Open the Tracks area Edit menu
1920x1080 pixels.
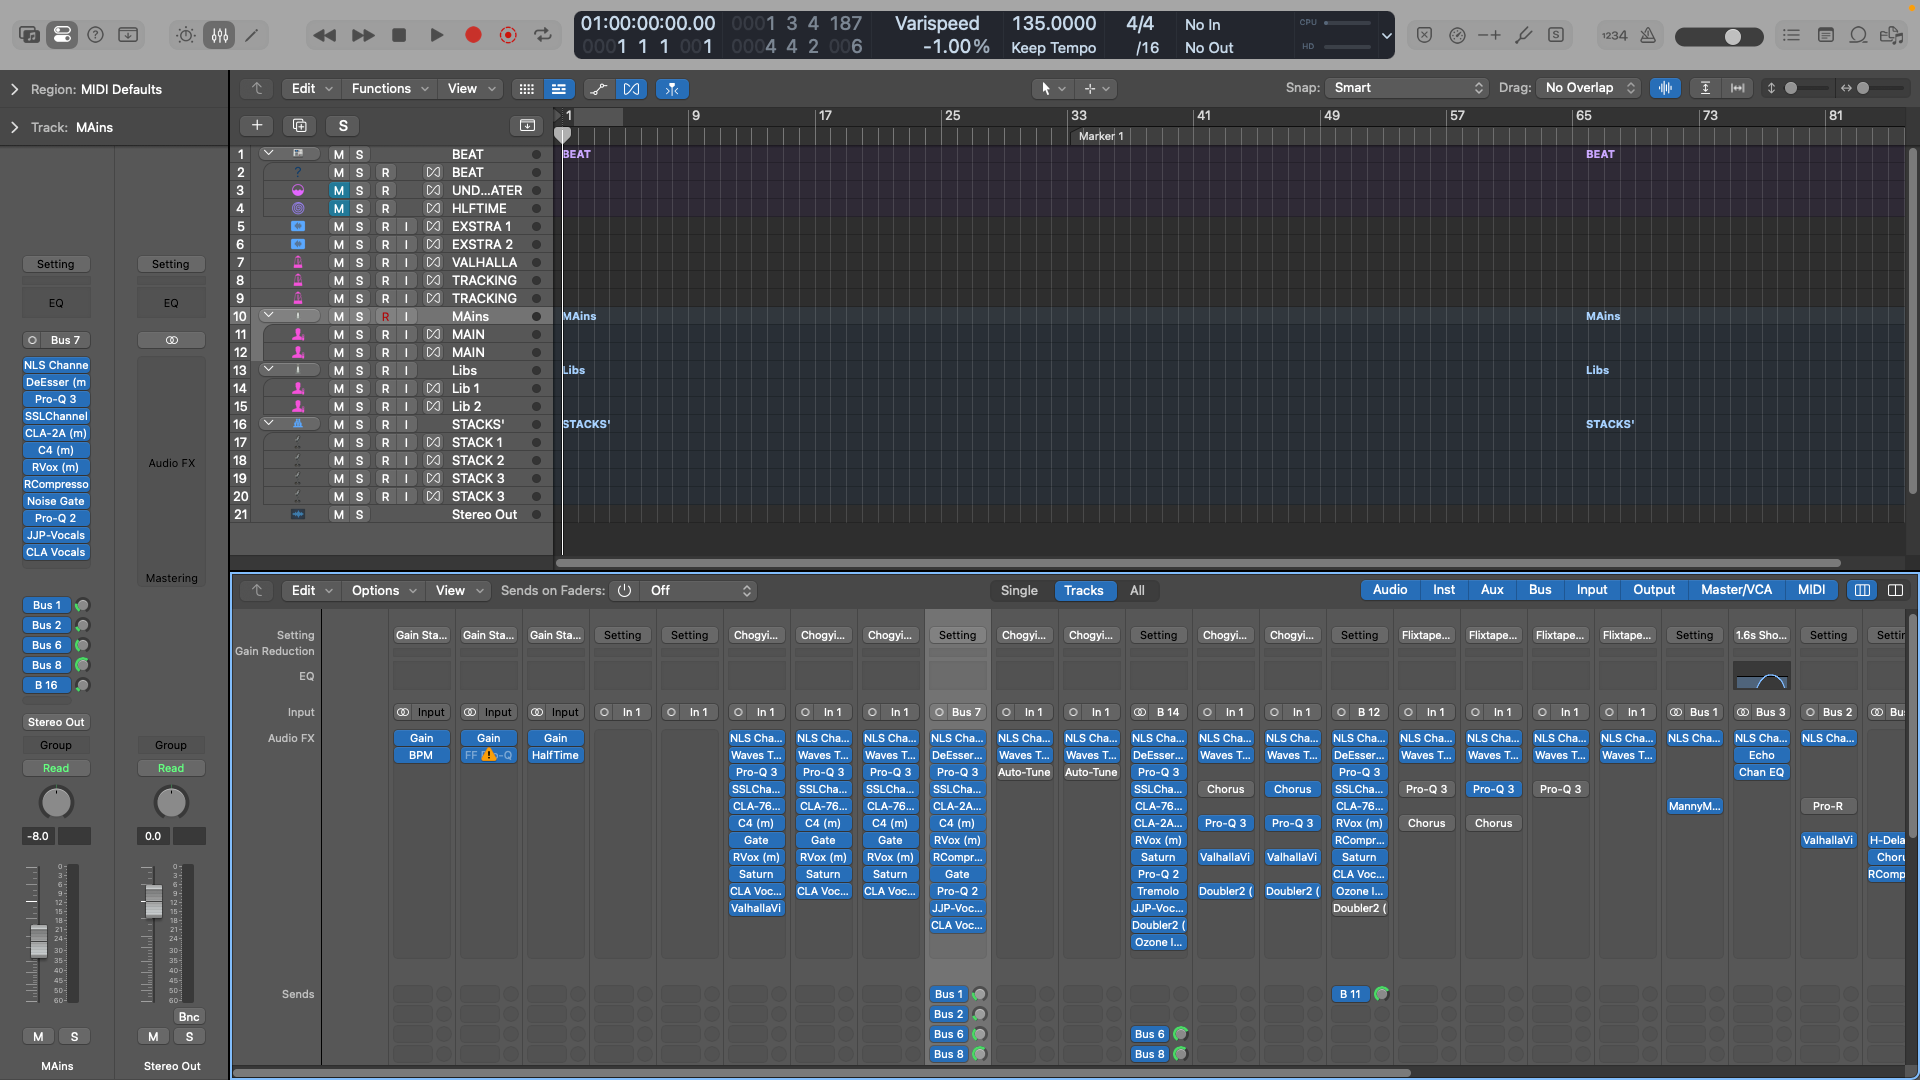[311, 89]
